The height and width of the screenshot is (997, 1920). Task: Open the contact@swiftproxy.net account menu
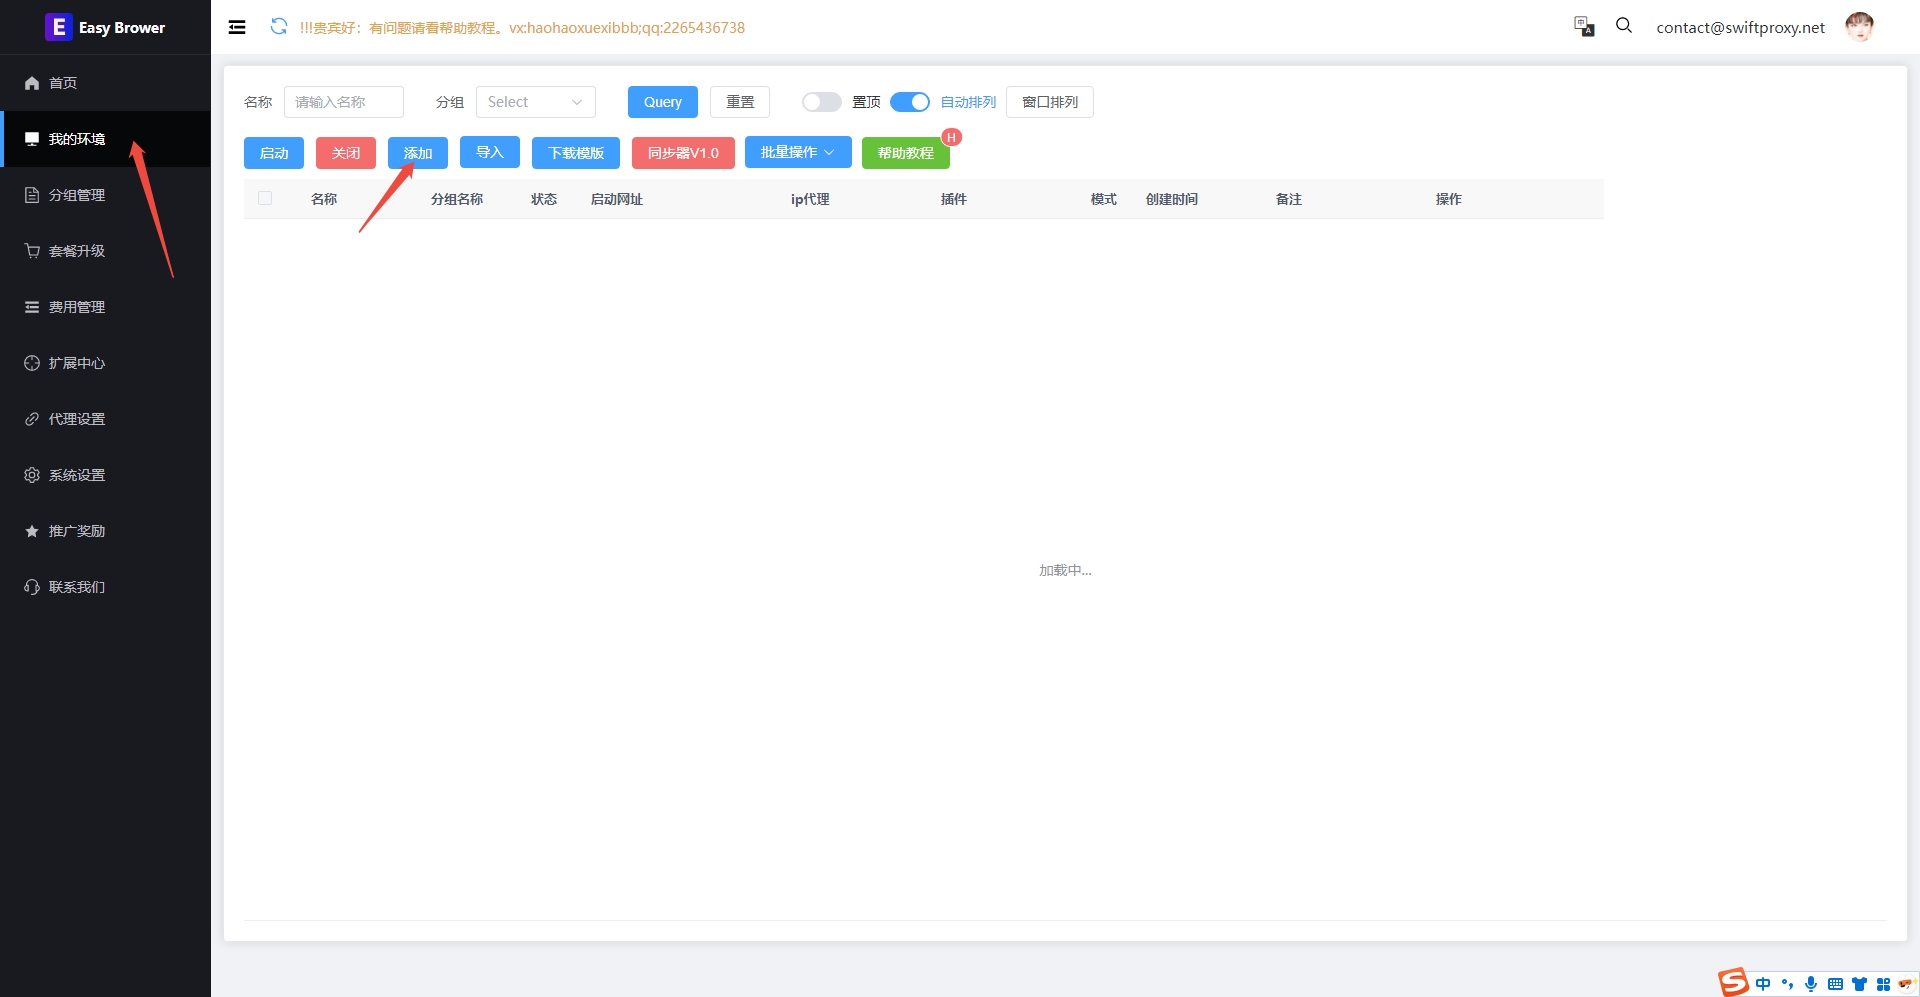[x=1740, y=28]
